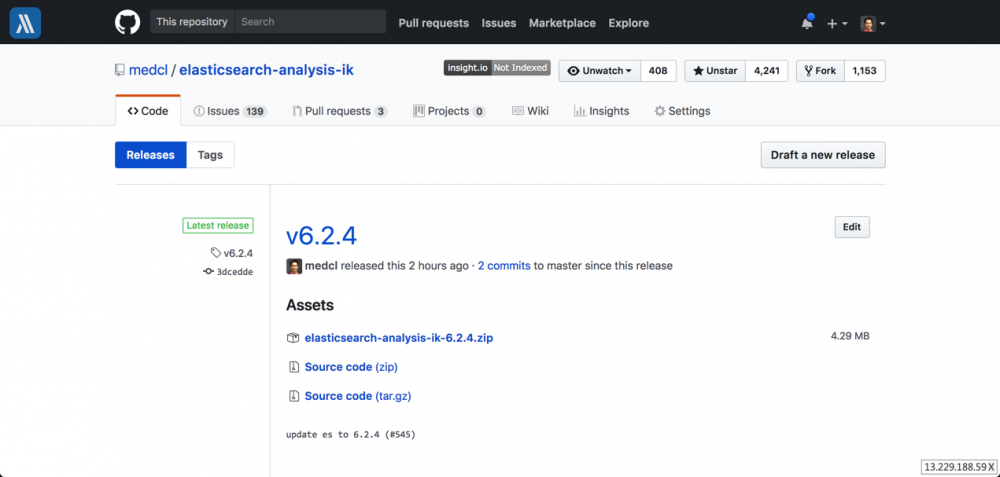The image size is (1000, 477).
Task: View the 408 watchers count
Action: [x=658, y=71]
